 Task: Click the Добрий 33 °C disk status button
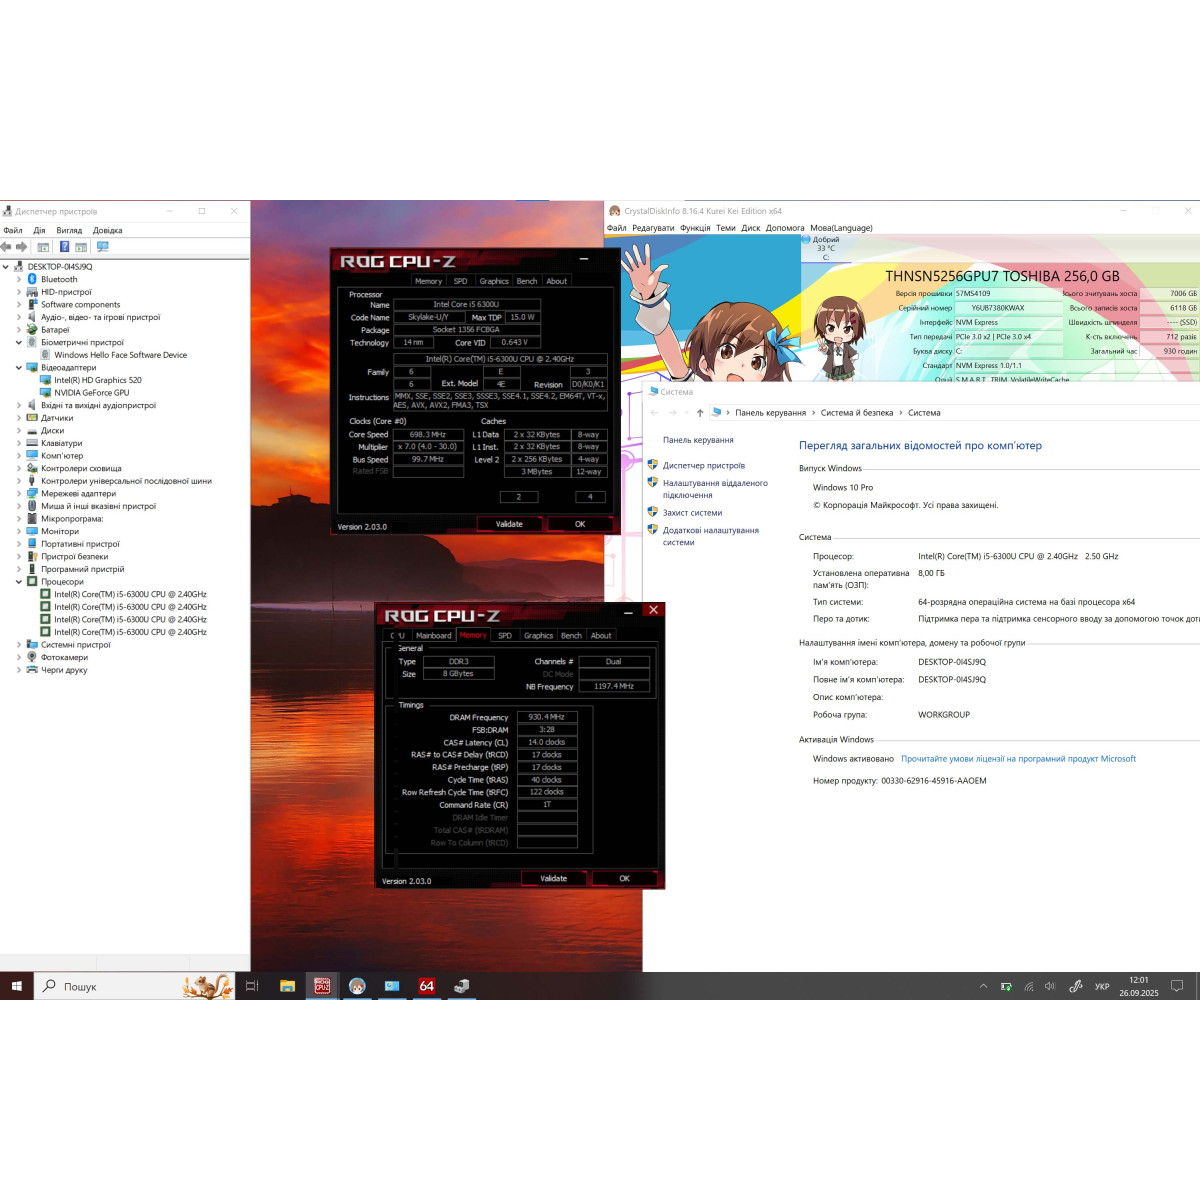[826, 248]
